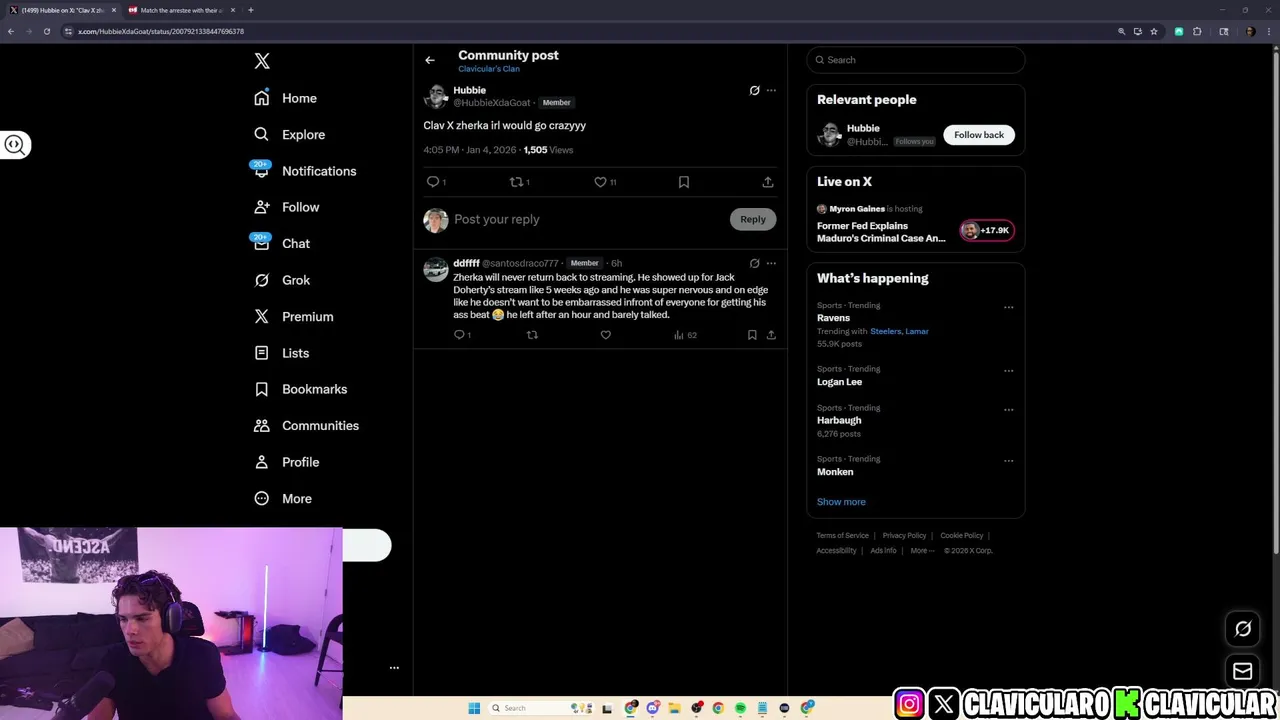Open Ravens trending topic
This screenshot has height=720, width=1280.
[x=834, y=318]
